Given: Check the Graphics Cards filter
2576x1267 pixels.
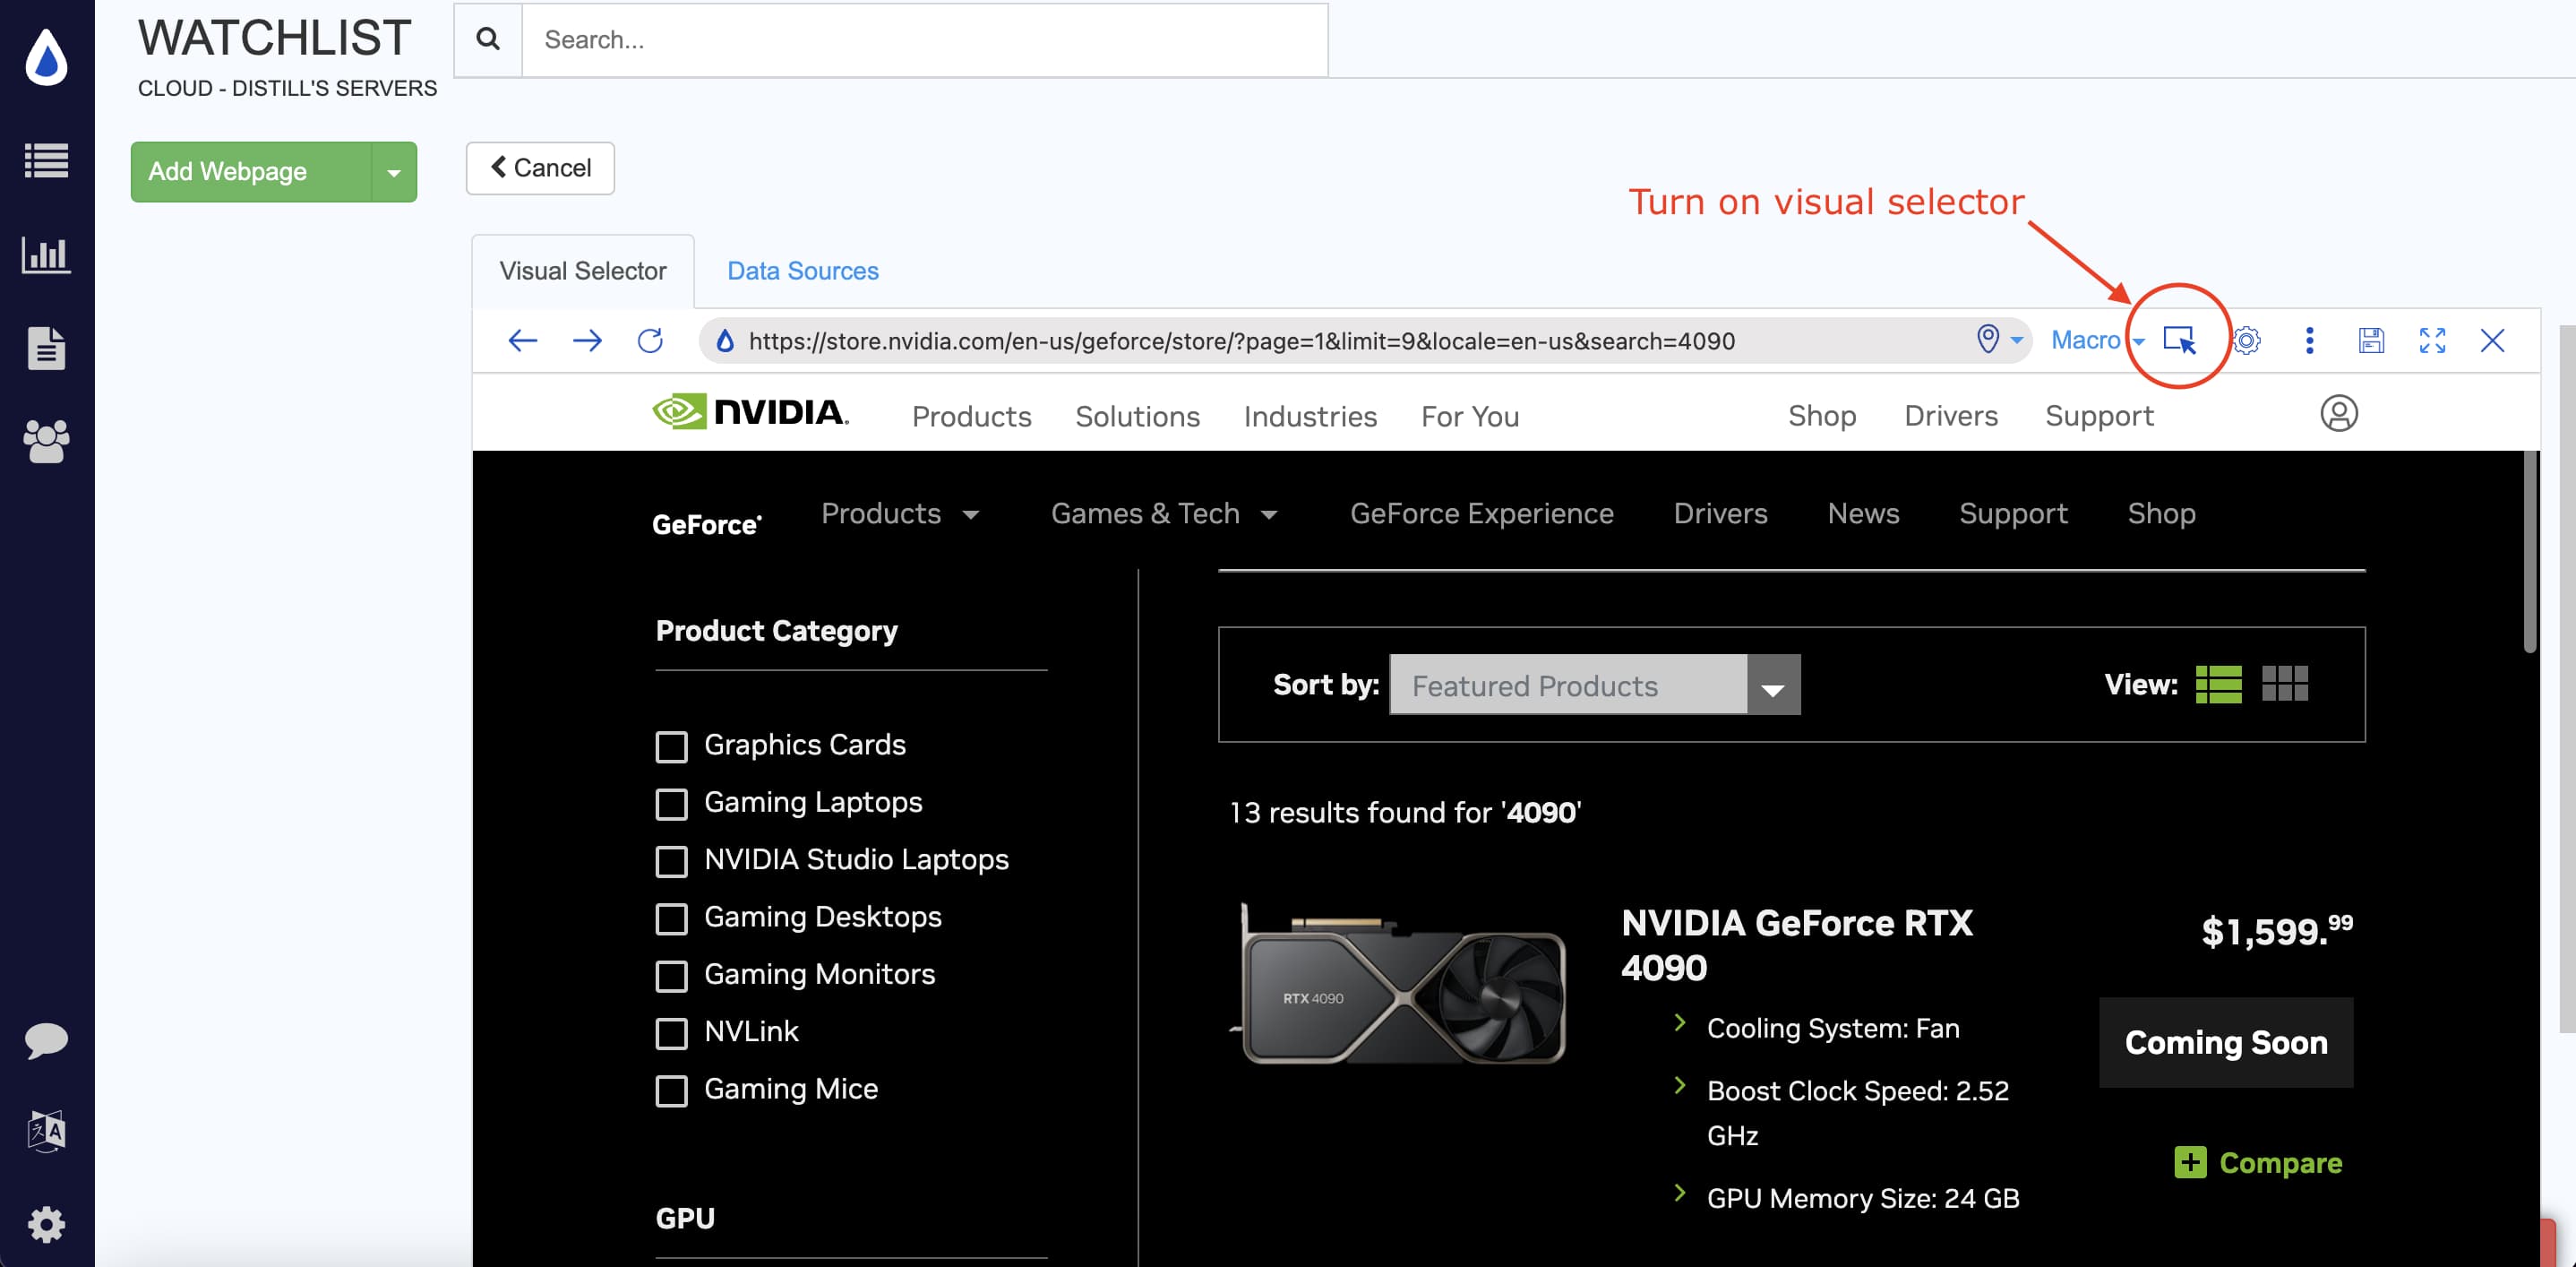Looking at the screenshot, I should coord(671,746).
